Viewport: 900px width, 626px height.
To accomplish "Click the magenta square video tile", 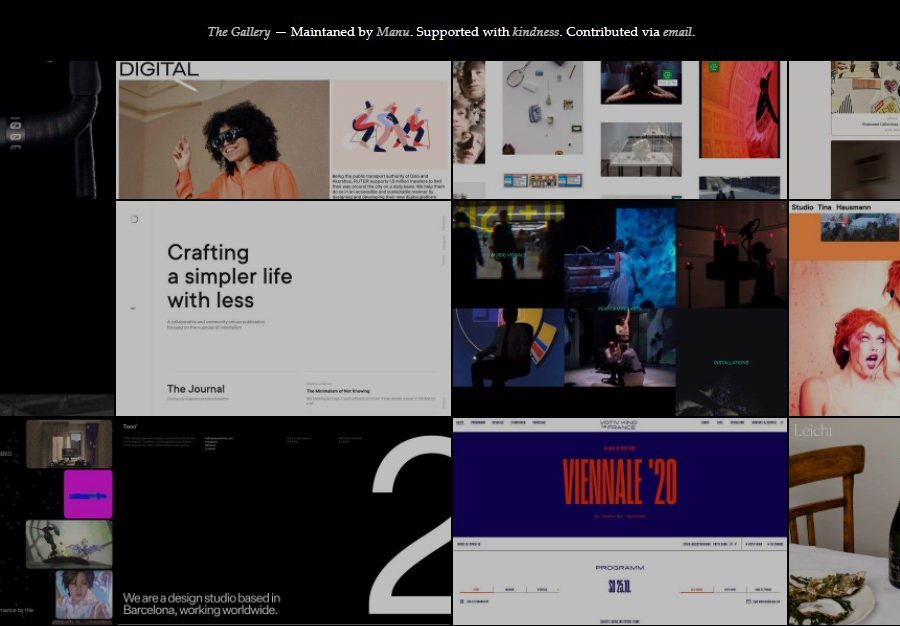I will point(88,494).
